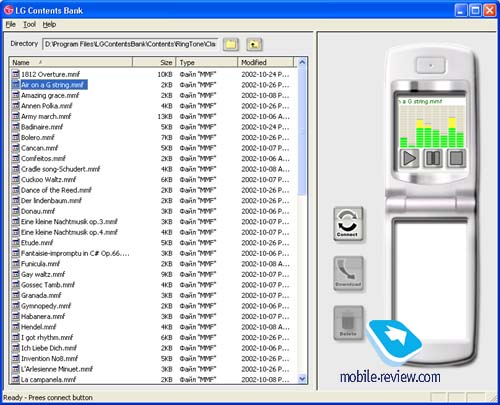Image resolution: width=500 pixels, height=405 pixels.
Task: Click file icon of Granada.mmf
Action: pos(16,295)
